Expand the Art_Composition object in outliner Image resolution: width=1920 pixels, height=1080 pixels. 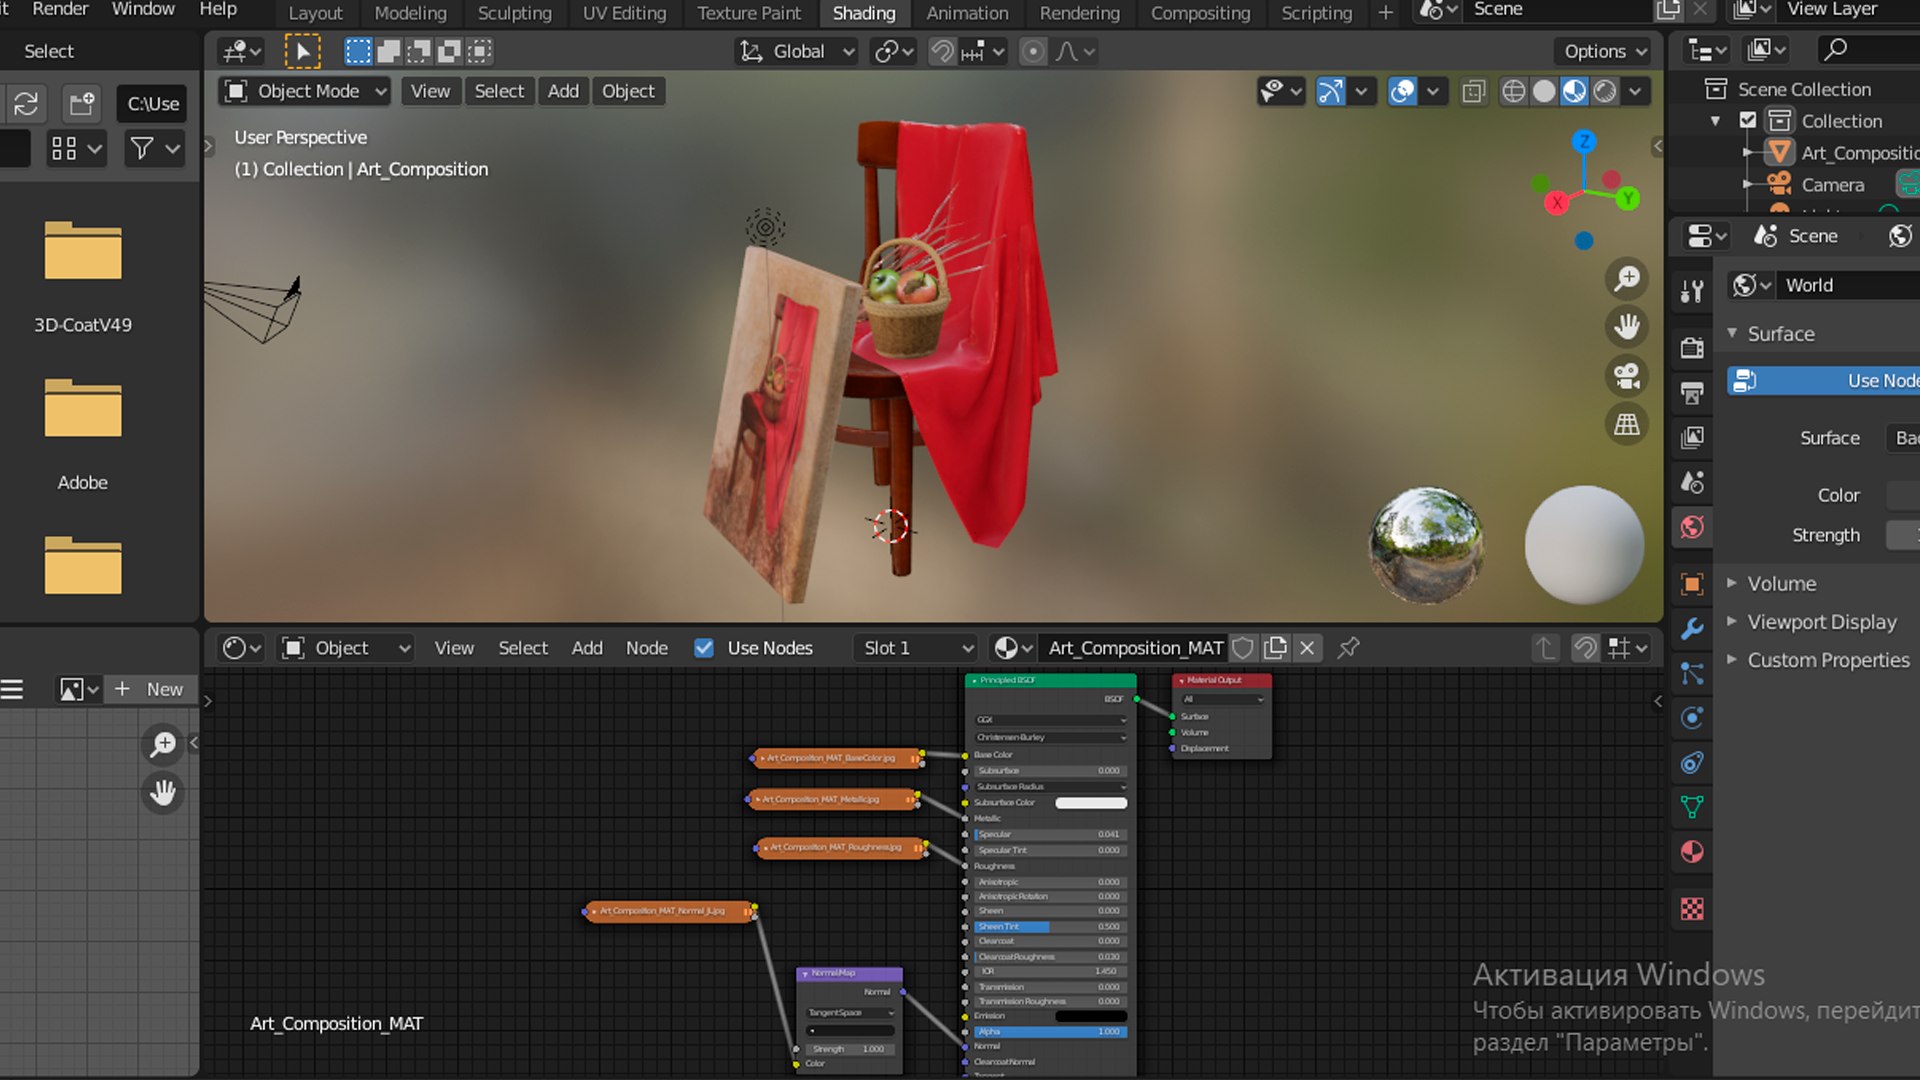tap(1747, 153)
